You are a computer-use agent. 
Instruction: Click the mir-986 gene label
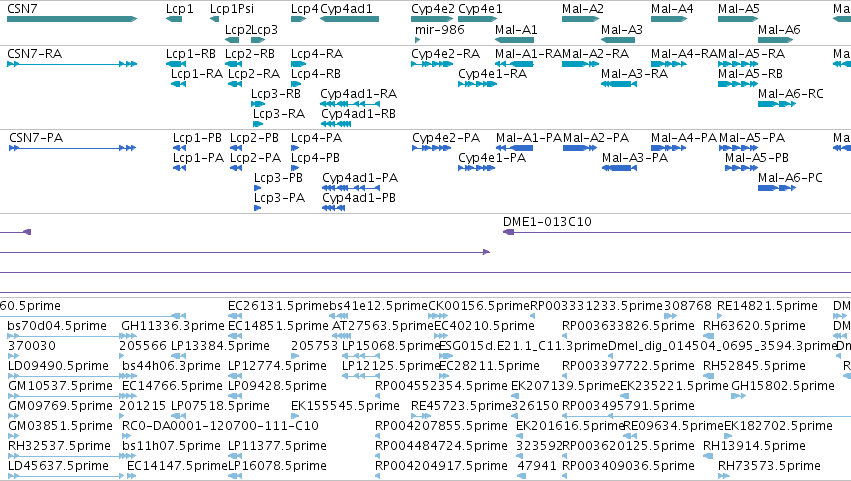pos(440,29)
